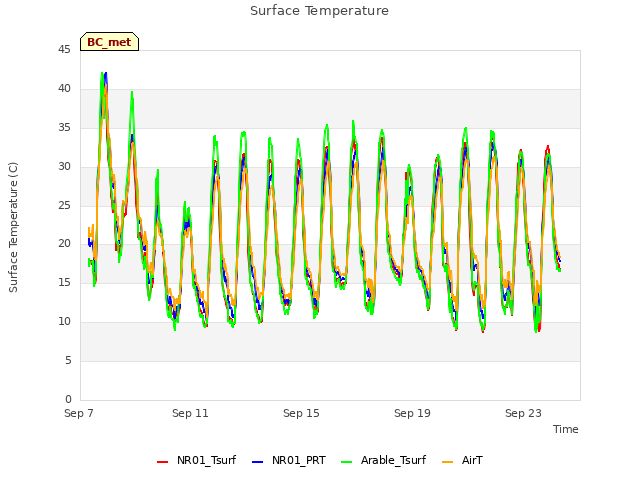Click the 20 y-axis tick label

(64, 244)
